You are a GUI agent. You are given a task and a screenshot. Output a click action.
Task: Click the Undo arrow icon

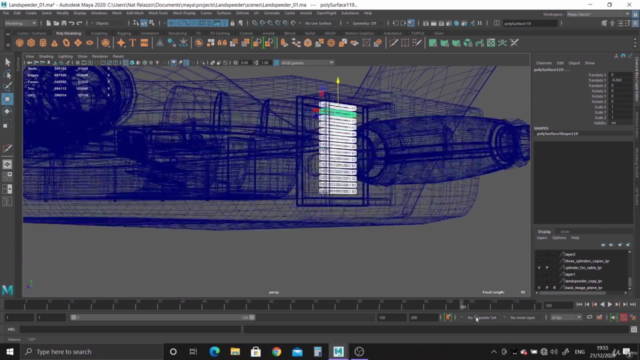[71, 23]
